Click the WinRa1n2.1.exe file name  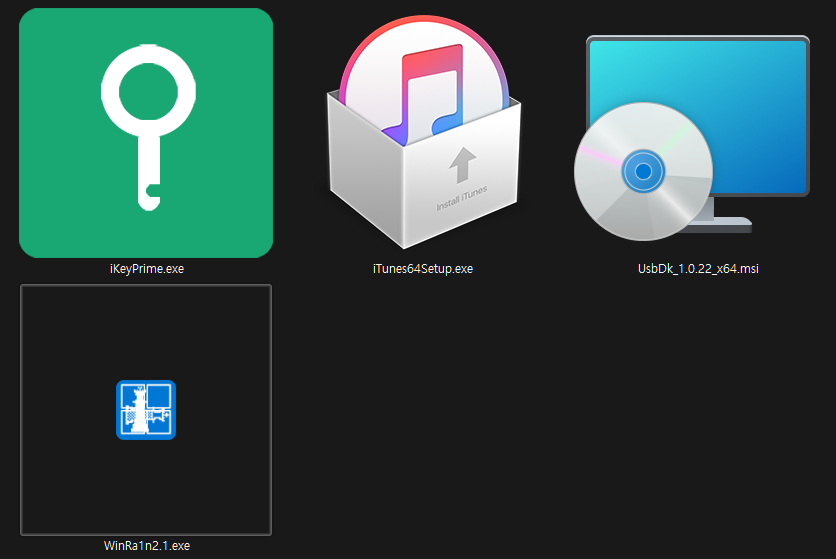147,546
